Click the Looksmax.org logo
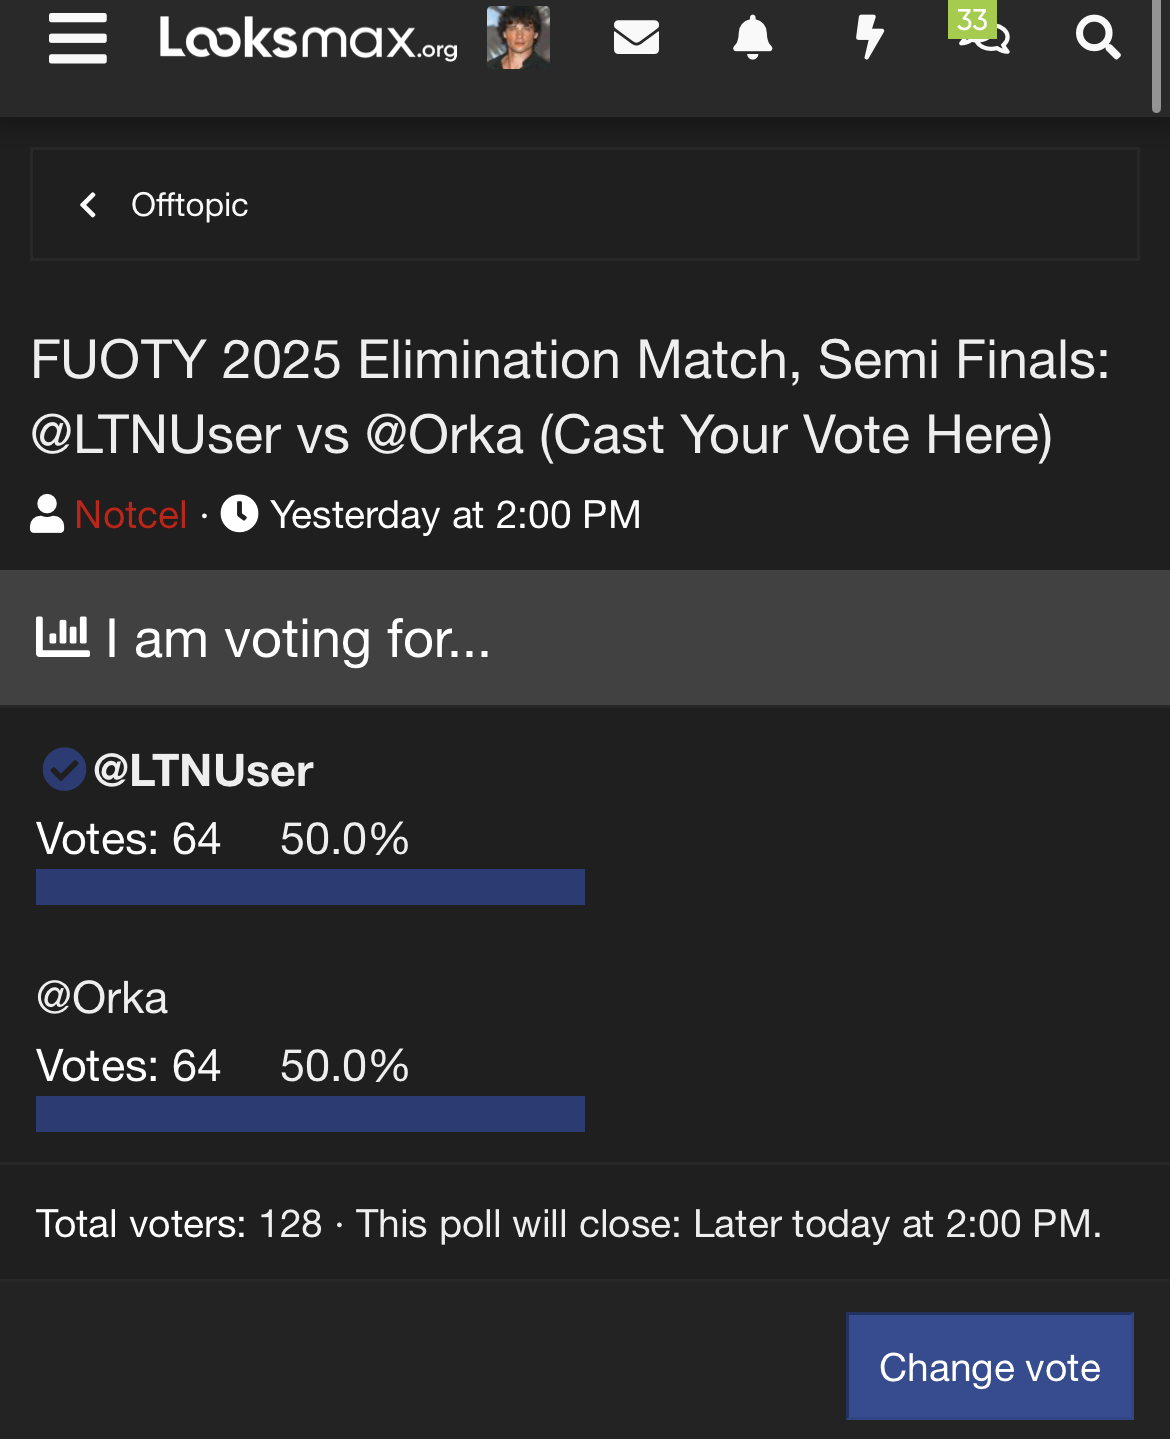This screenshot has height=1439, width=1170. coord(308,39)
